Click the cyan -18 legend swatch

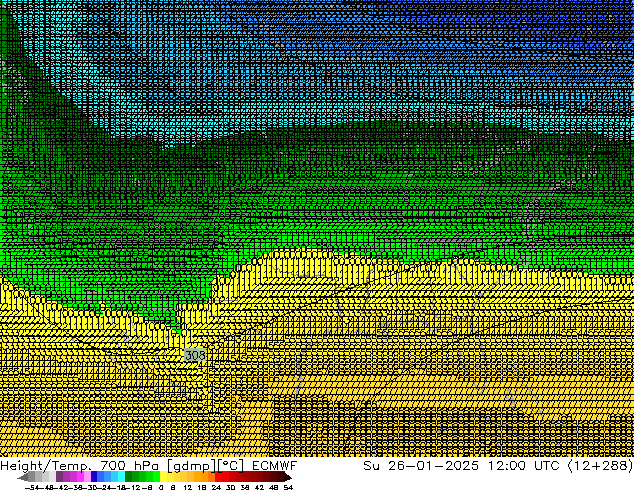pos(122,477)
